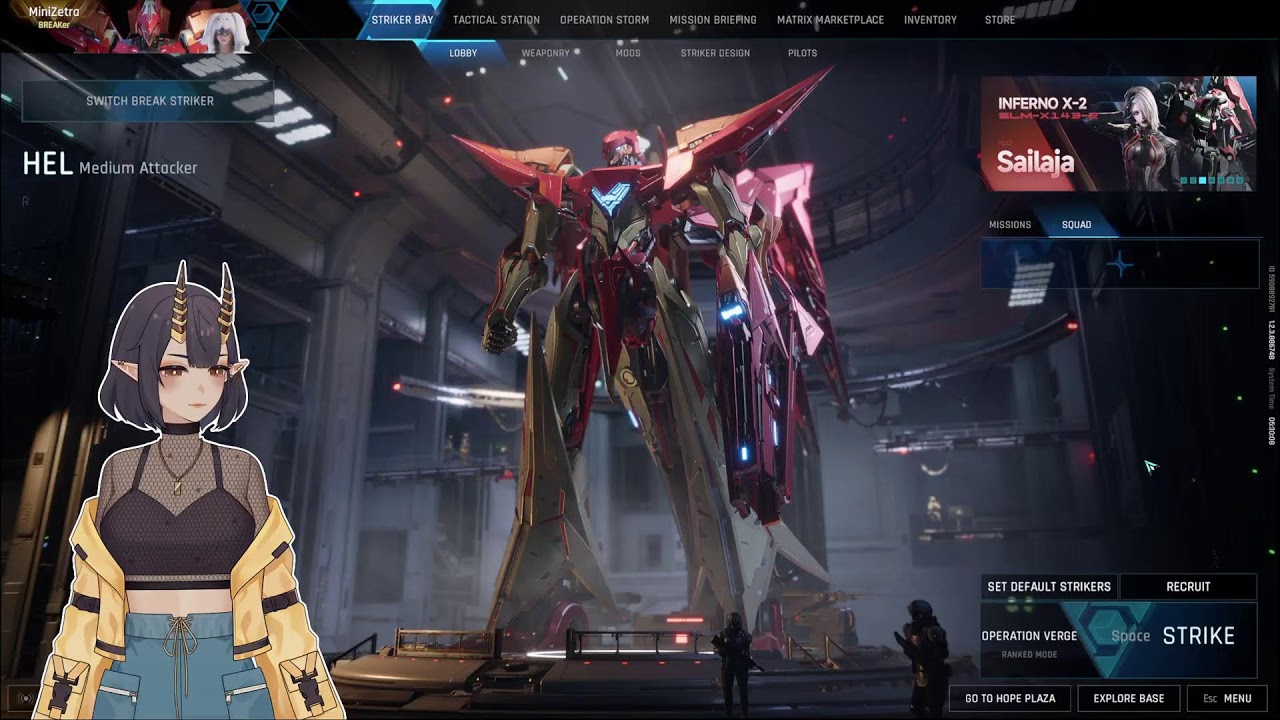Open the Store tab
Screen dimensions: 1280x720
point(1000,20)
